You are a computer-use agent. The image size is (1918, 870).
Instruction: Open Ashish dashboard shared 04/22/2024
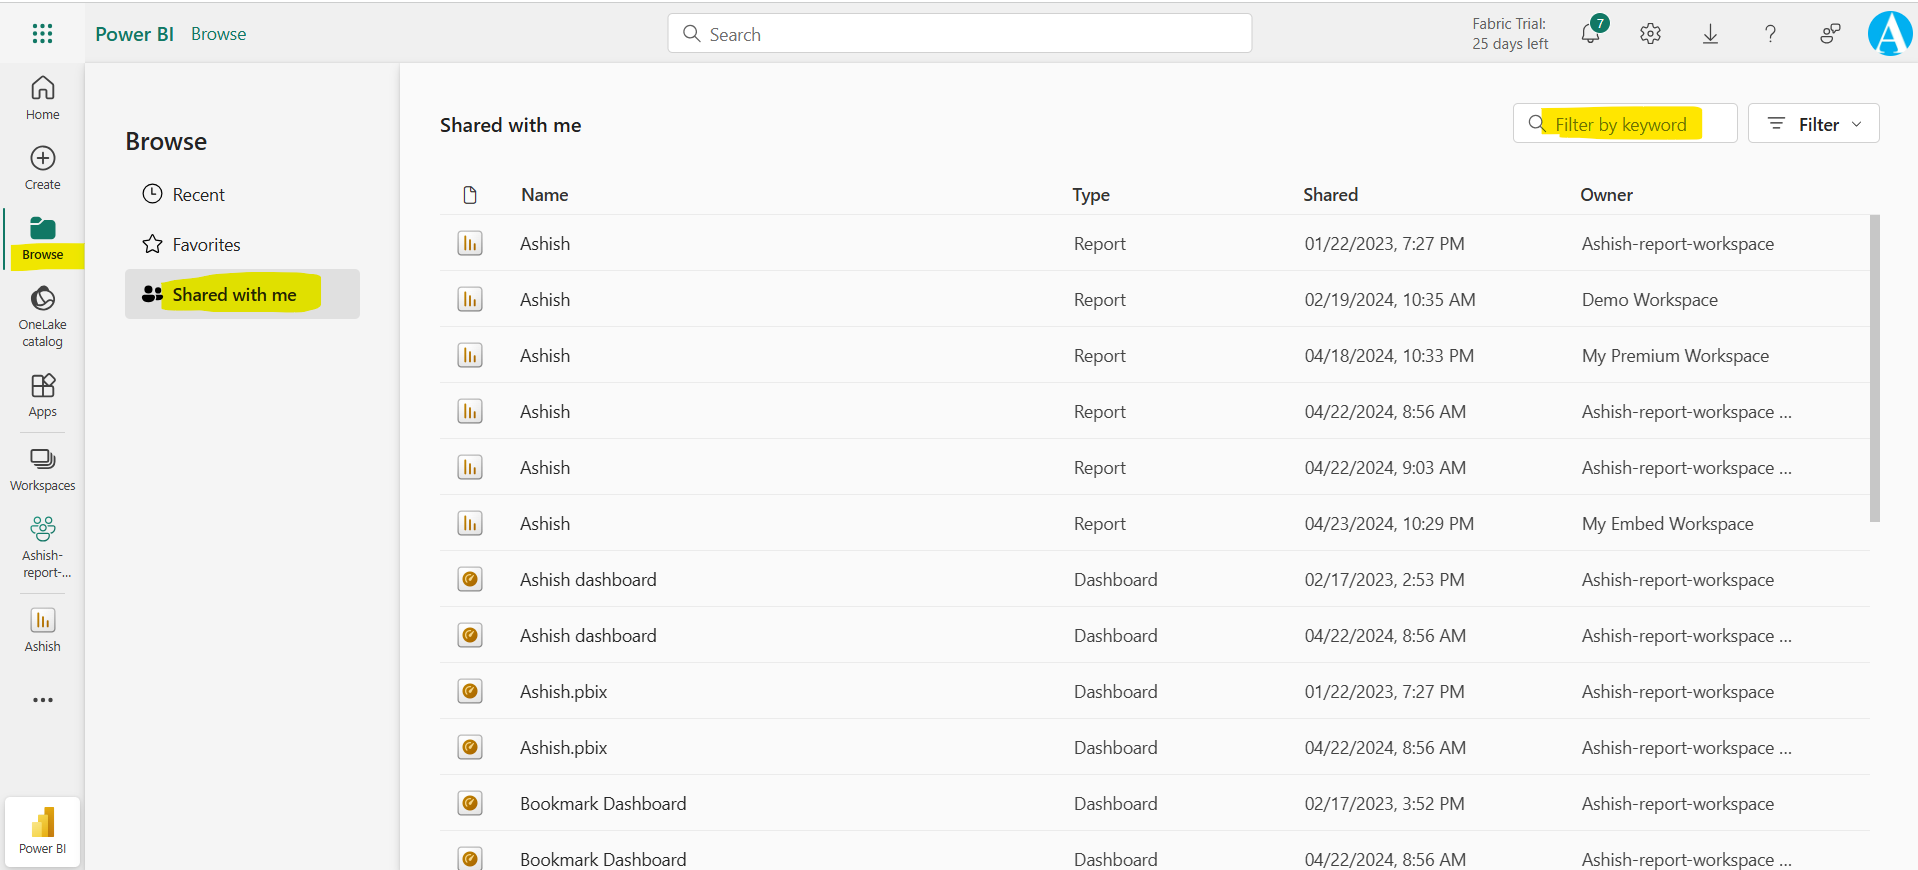click(x=588, y=635)
